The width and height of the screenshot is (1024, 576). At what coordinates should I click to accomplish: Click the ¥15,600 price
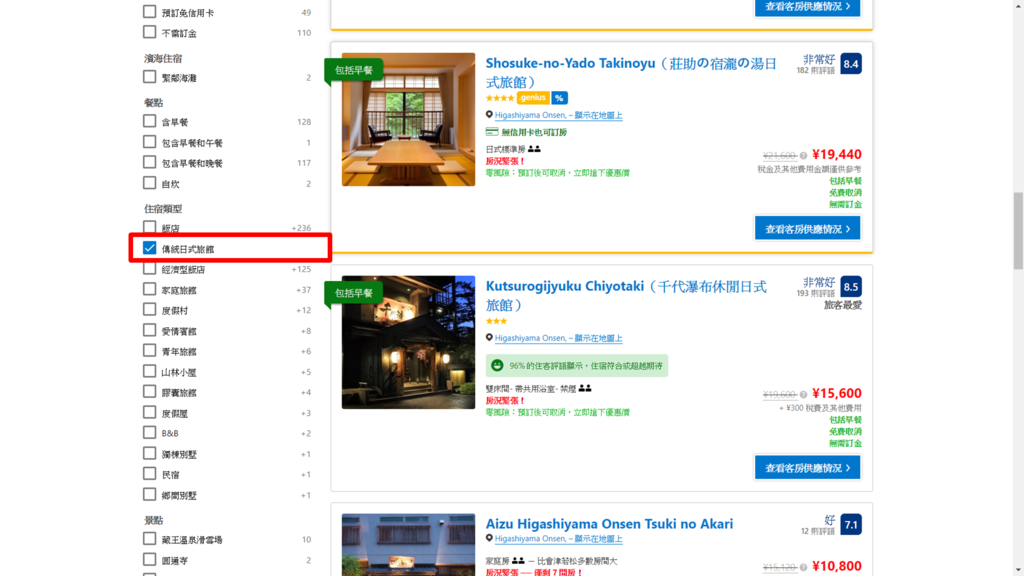click(837, 394)
